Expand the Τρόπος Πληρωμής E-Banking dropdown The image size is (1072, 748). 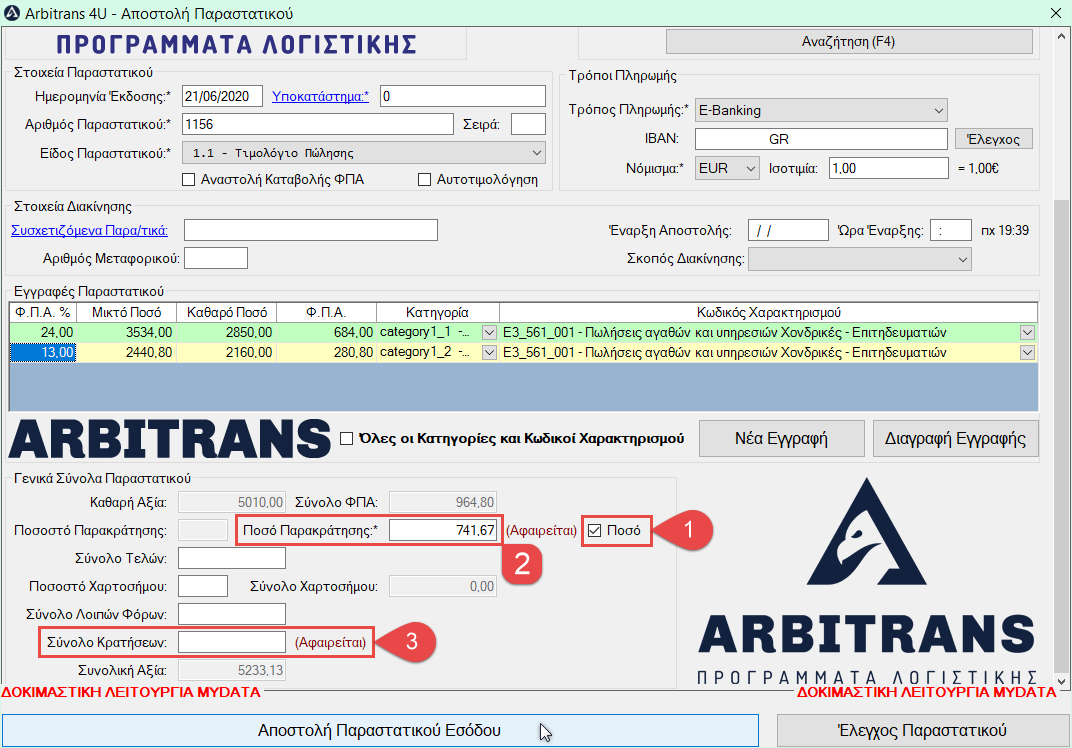click(821, 110)
